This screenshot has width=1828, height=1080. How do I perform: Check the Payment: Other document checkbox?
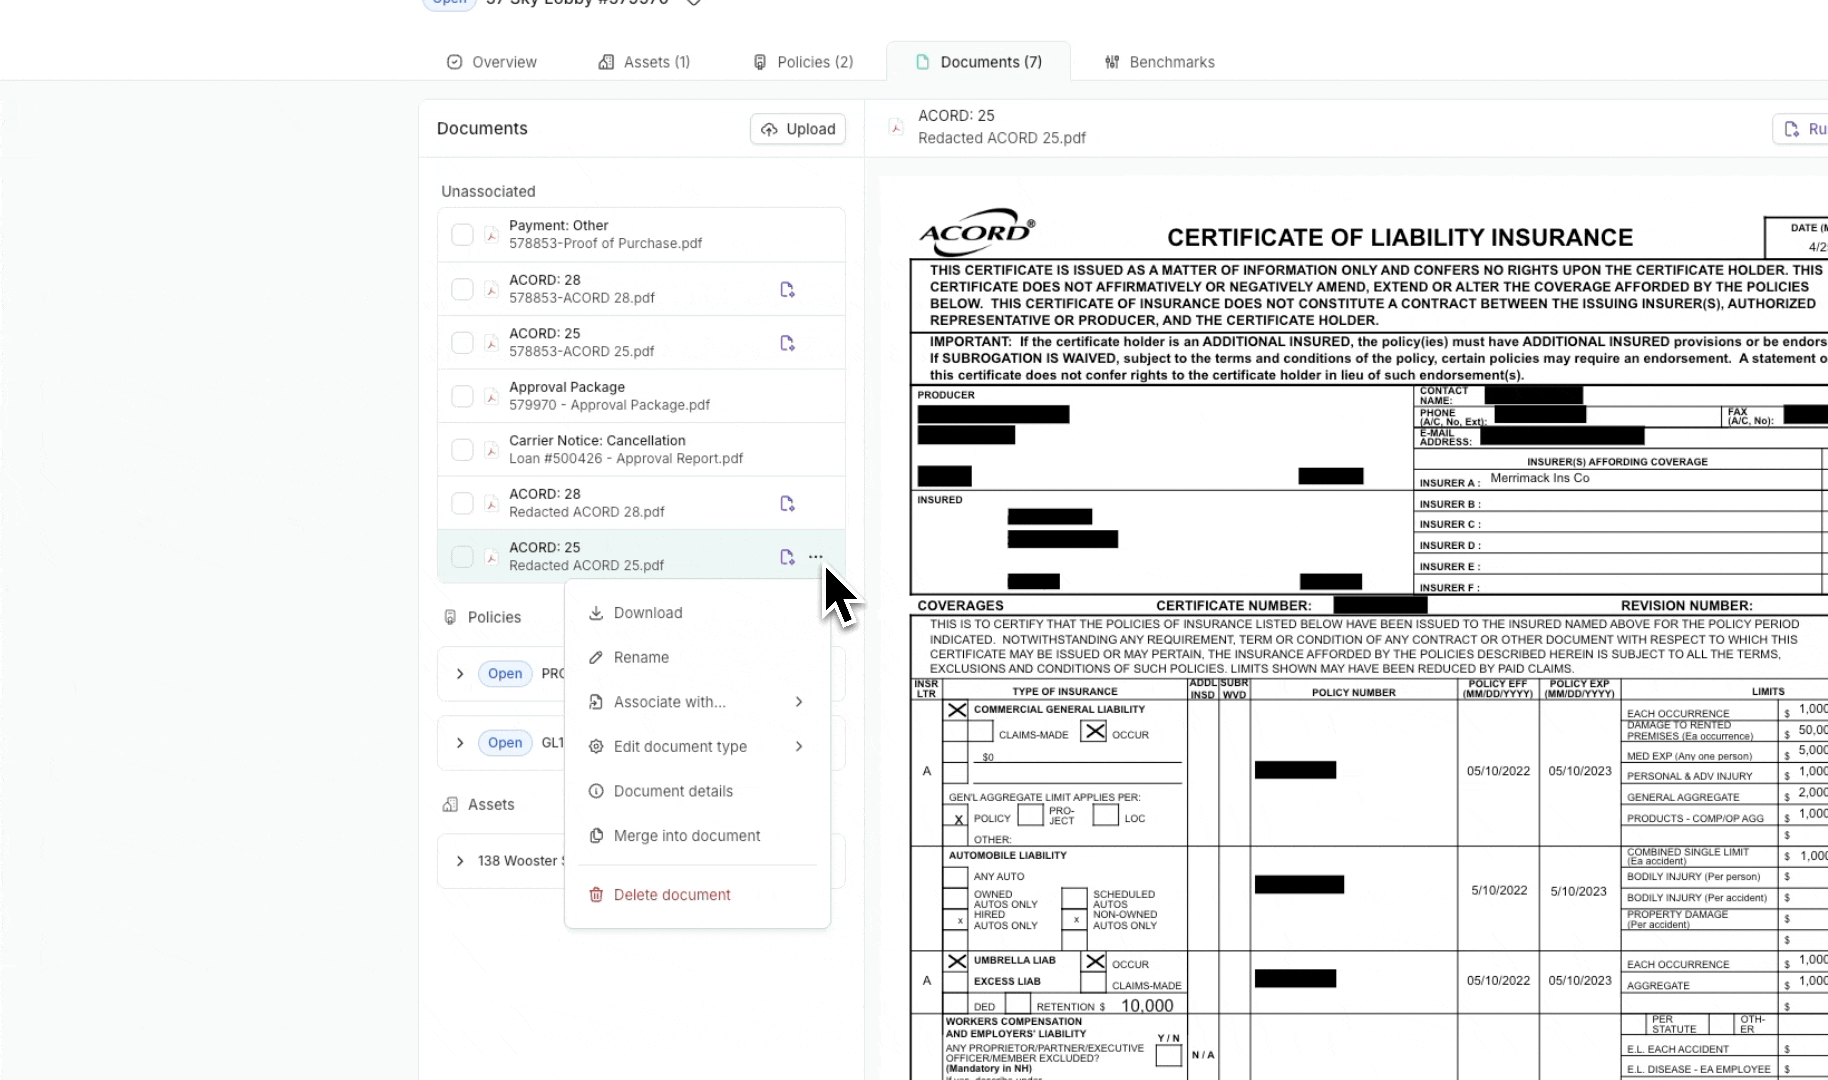(462, 235)
